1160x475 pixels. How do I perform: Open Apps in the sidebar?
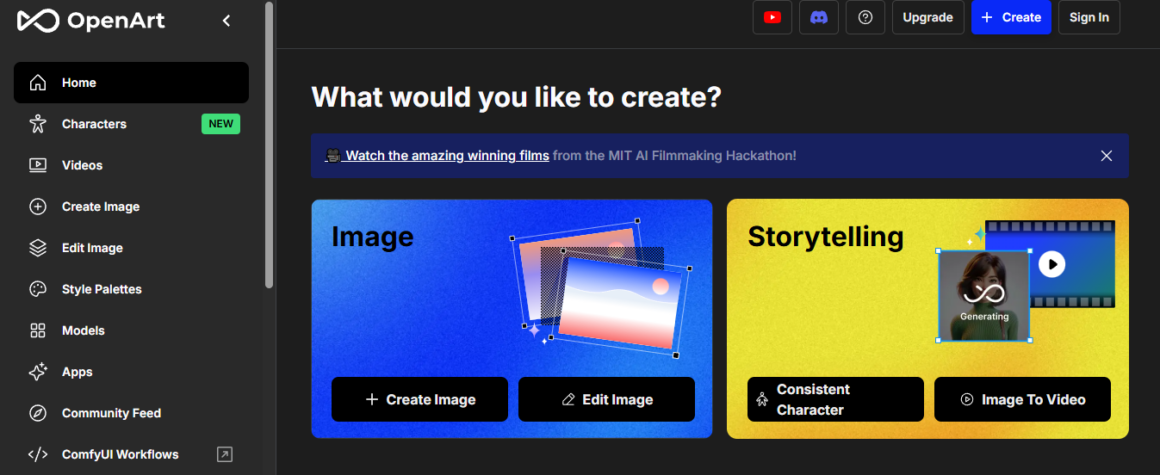pos(131,371)
